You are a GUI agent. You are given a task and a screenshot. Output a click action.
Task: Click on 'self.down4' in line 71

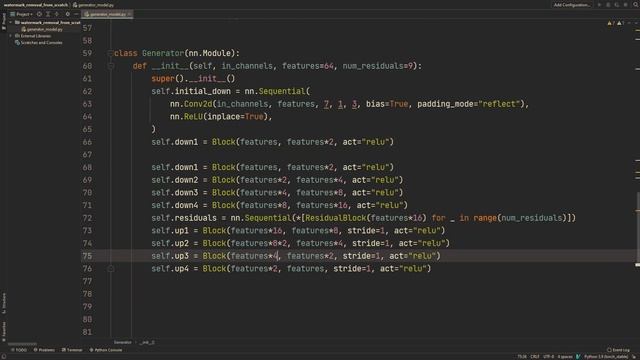click(x=175, y=205)
